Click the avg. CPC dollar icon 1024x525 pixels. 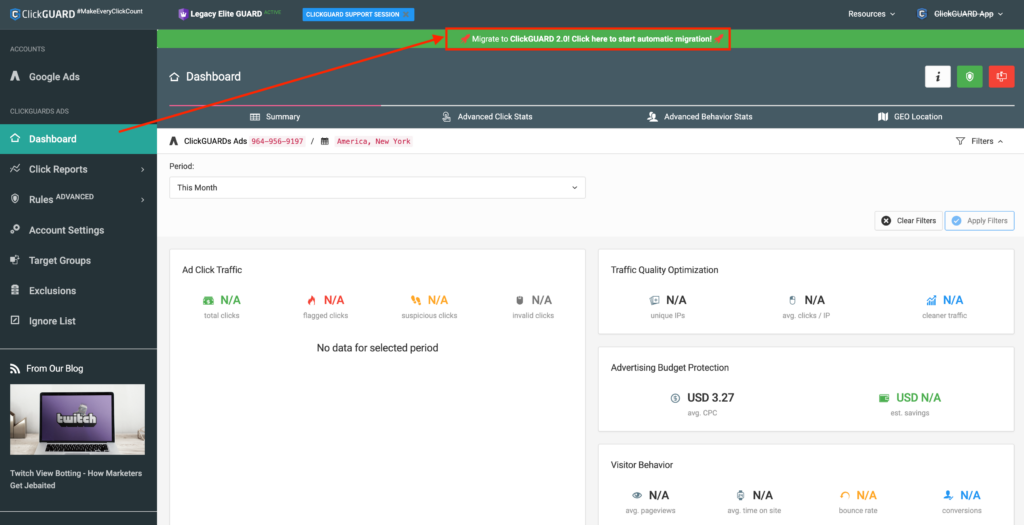tap(675, 398)
